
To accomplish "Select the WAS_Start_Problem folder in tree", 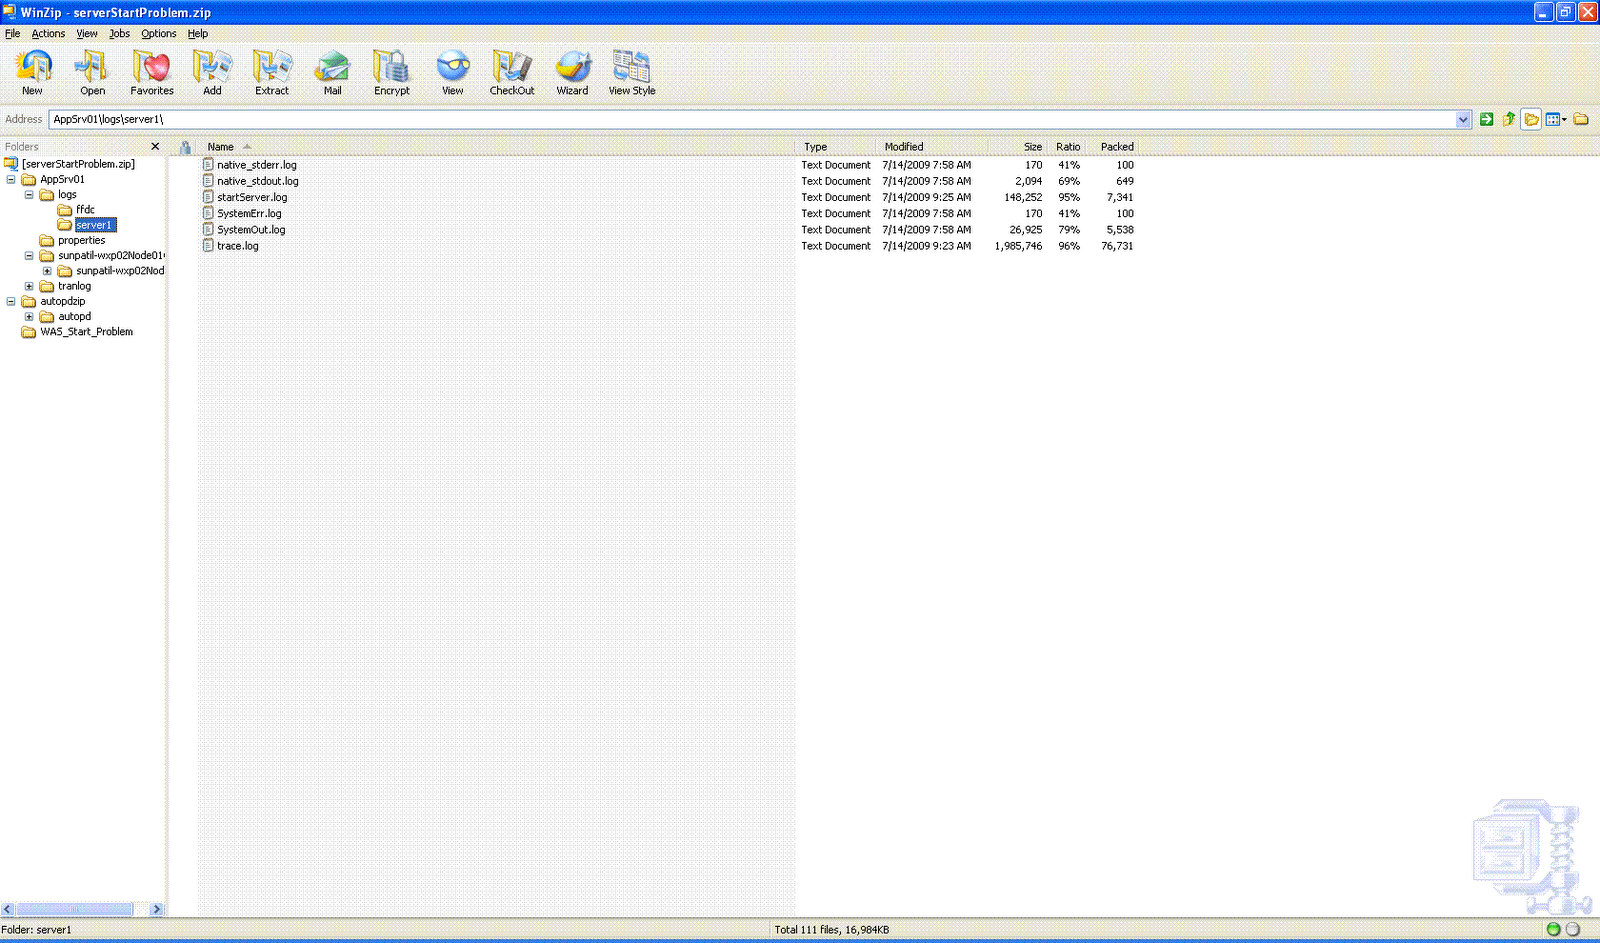I will pyautogui.click(x=86, y=332).
